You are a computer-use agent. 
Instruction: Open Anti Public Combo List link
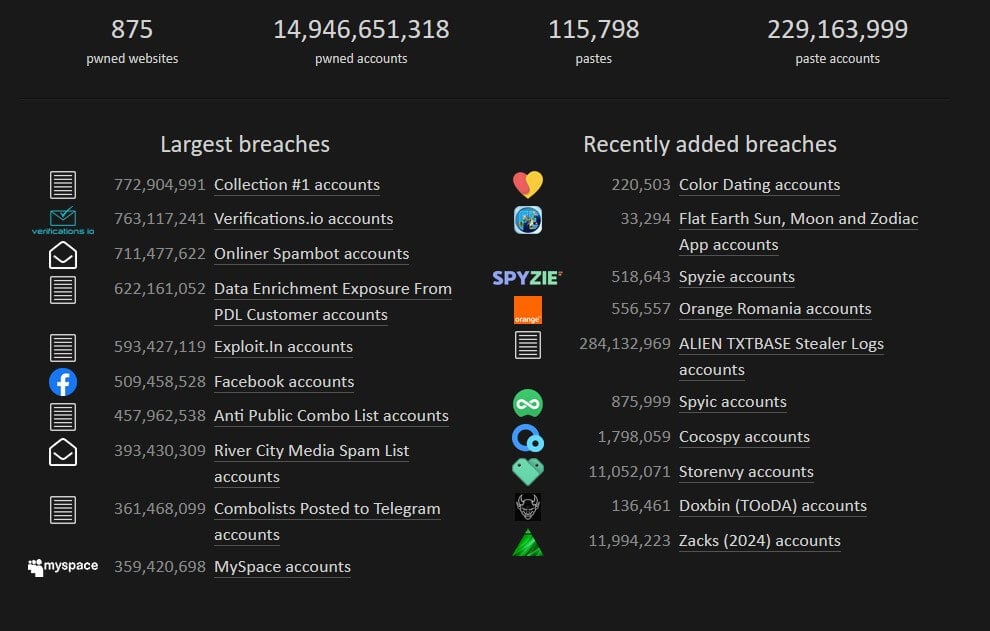(331, 416)
